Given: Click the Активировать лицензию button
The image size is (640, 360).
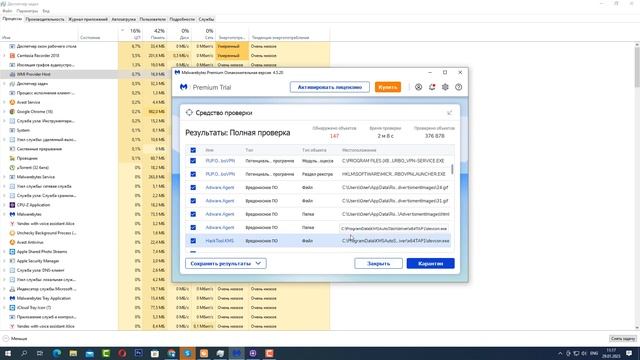Looking at the screenshot, I should tap(330, 87).
